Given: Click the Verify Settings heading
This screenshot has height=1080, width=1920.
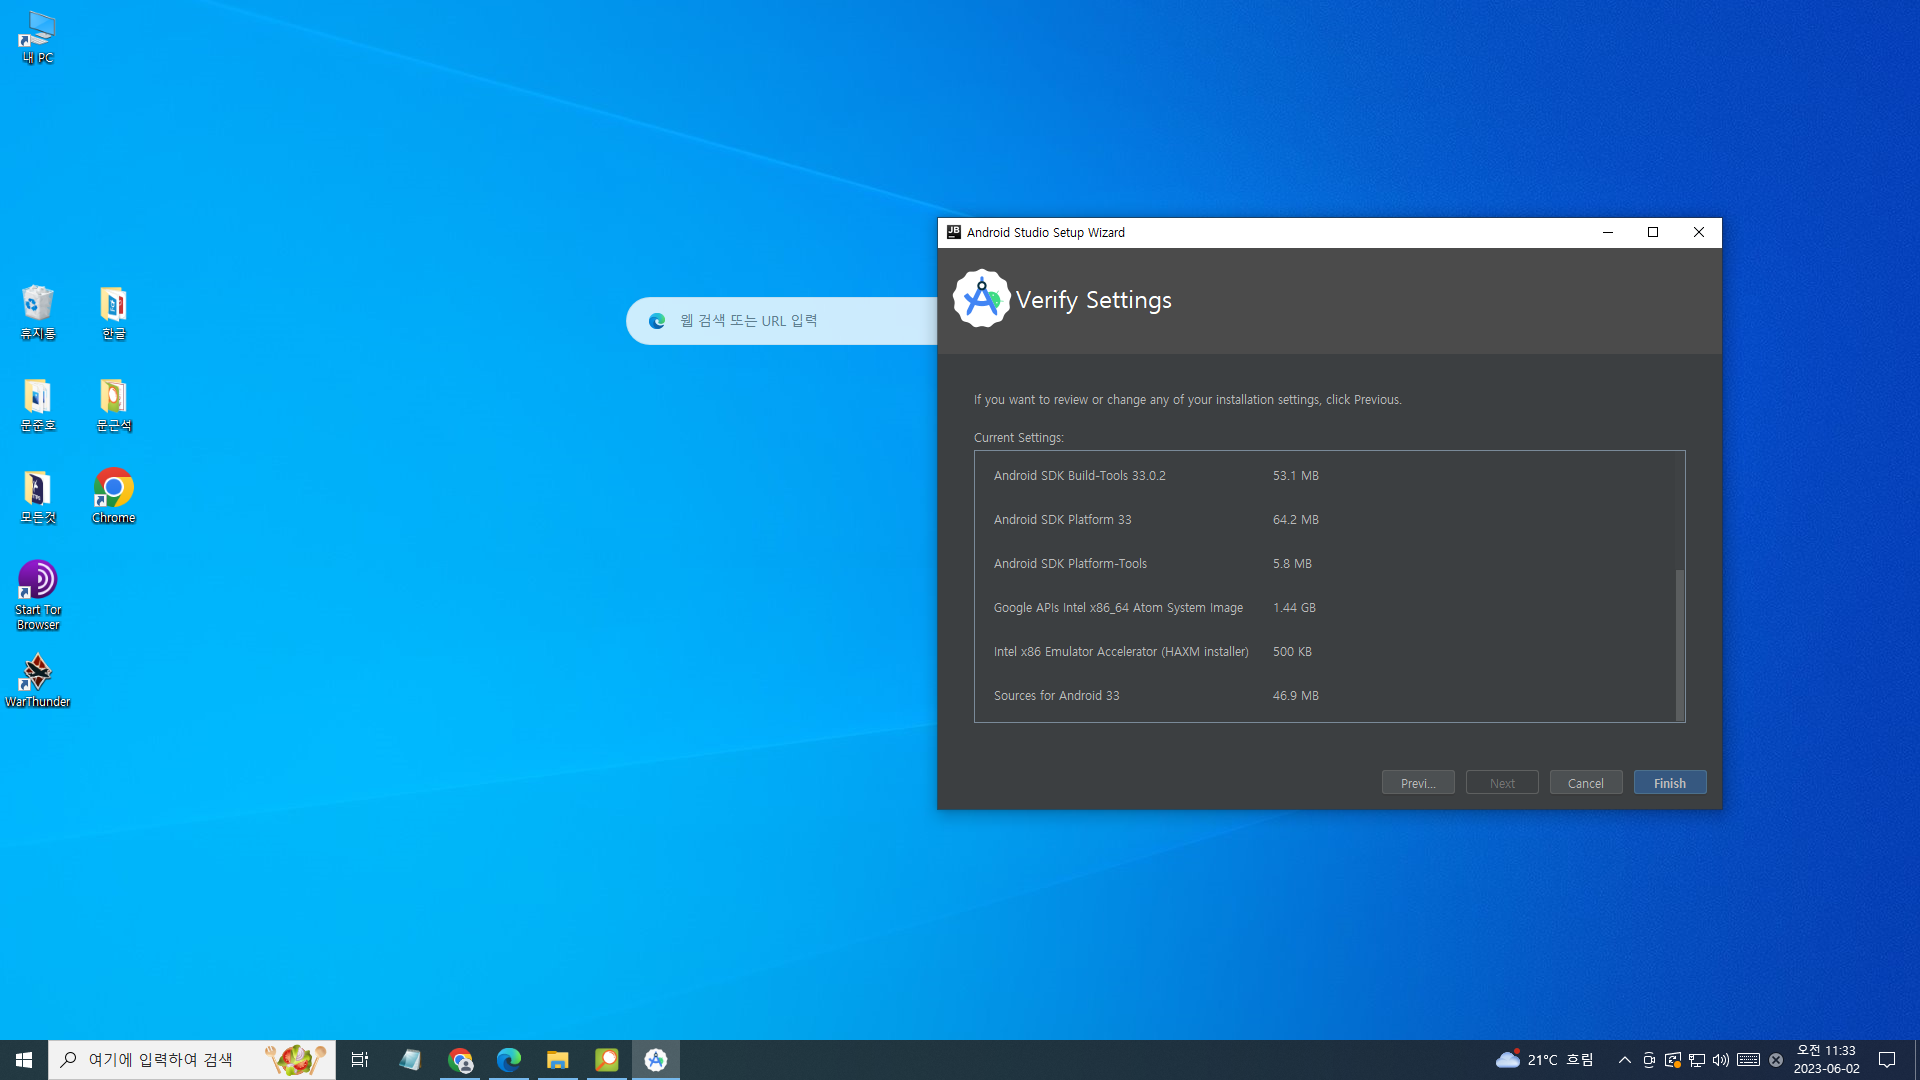Looking at the screenshot, I should tap(1094, 300).
